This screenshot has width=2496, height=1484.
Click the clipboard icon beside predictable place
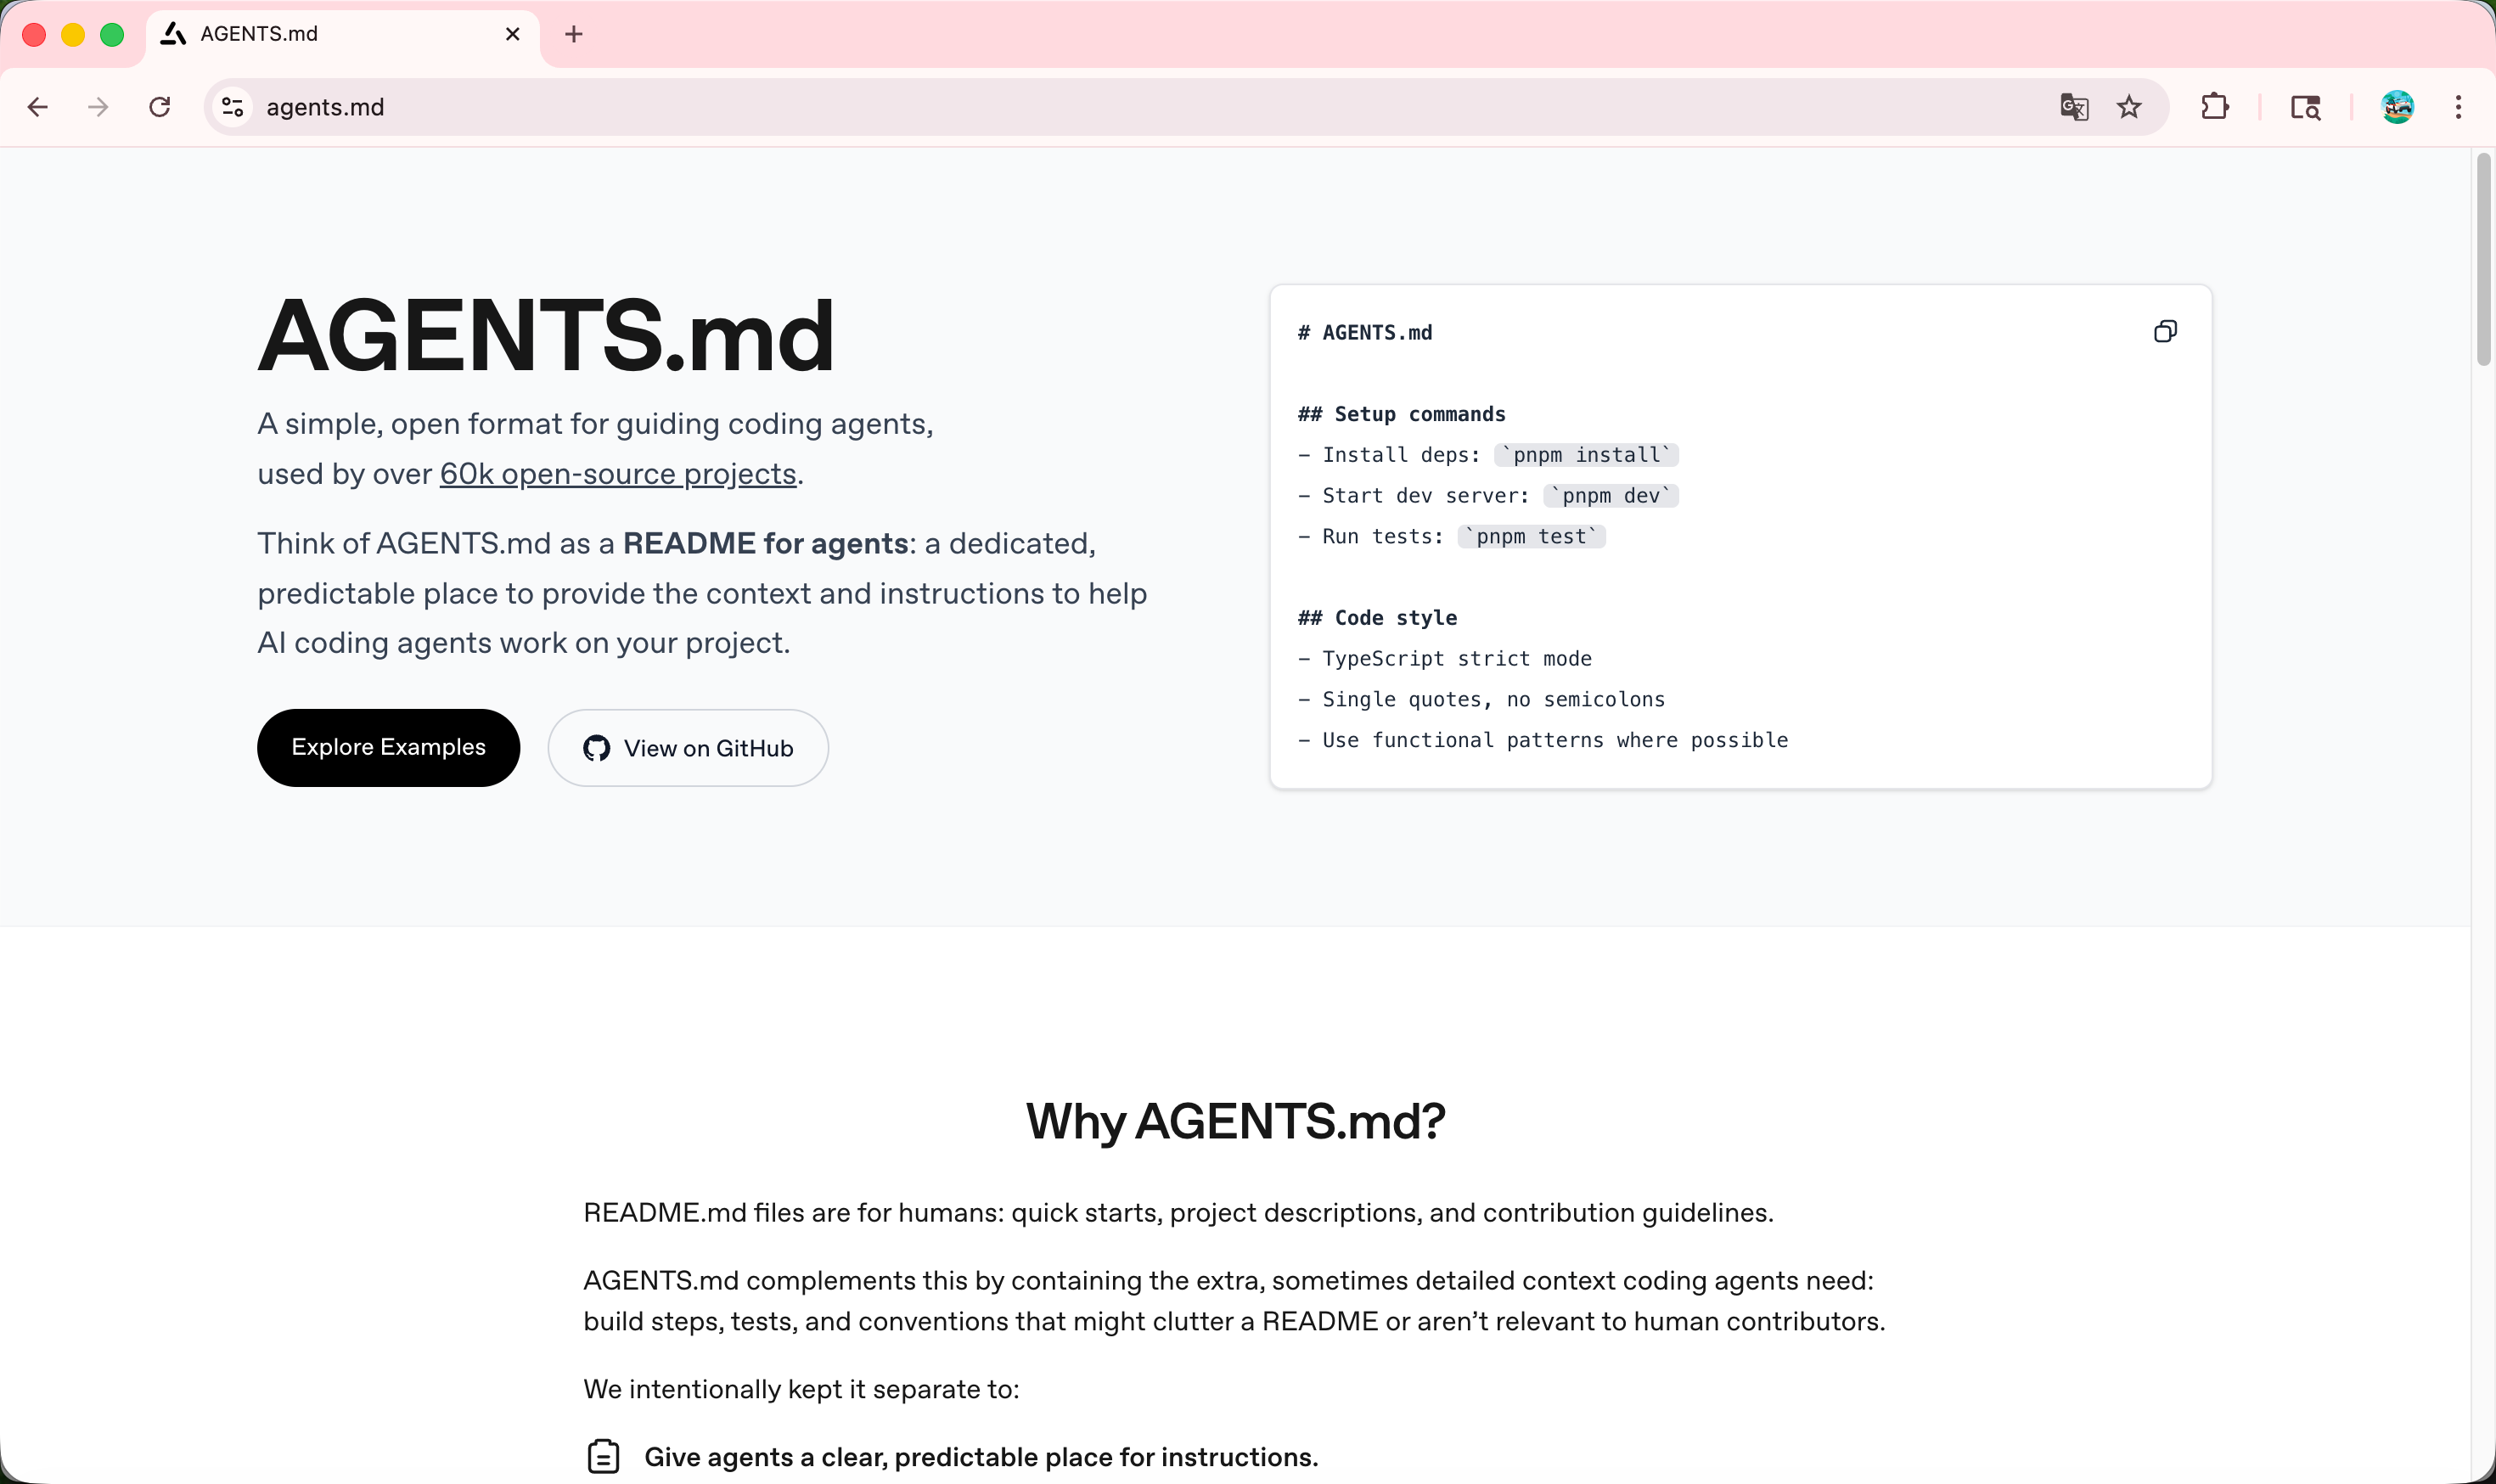603,1456
